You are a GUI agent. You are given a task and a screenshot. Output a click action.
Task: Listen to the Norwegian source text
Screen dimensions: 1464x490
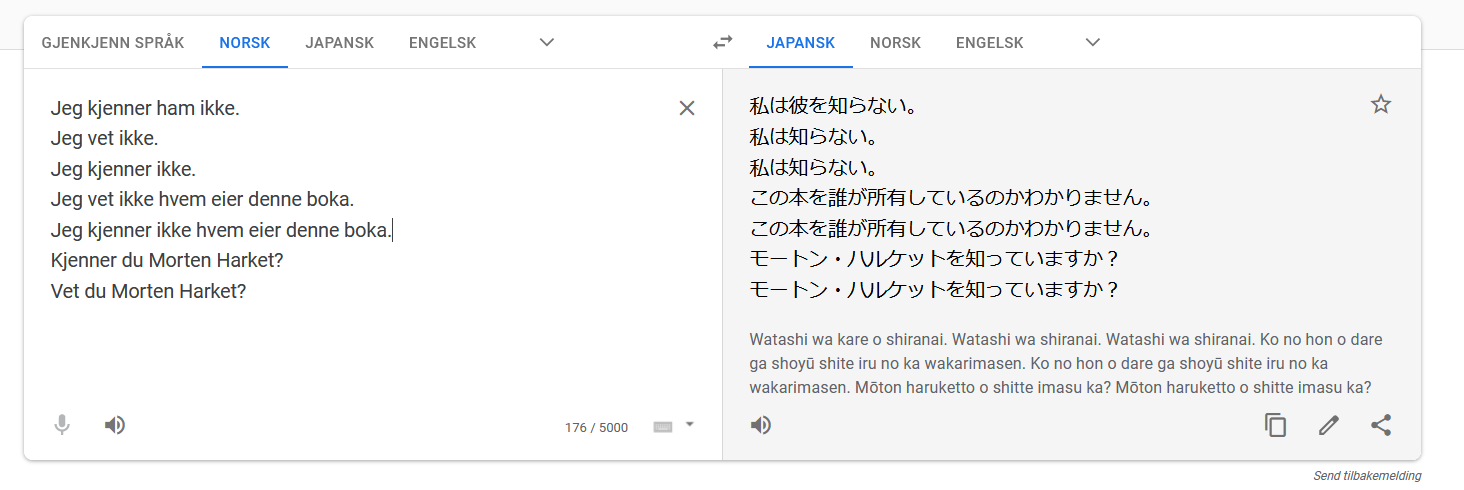pos(115,426)
